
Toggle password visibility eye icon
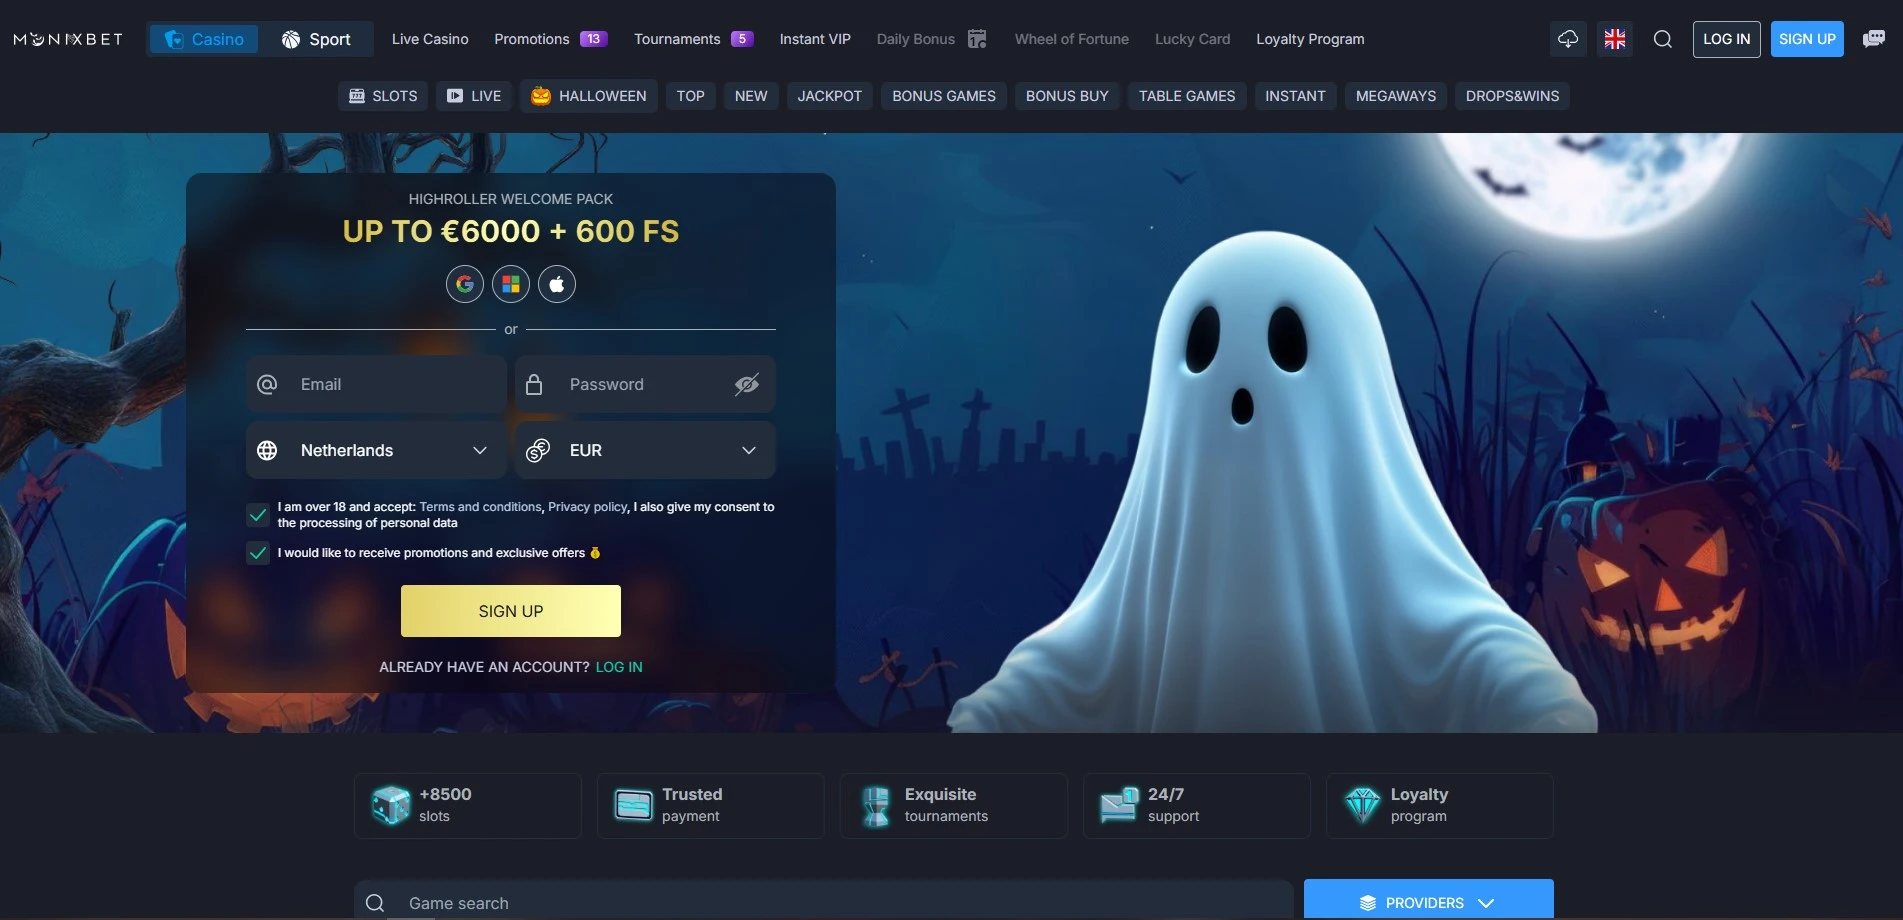click(x=746, y=383)
